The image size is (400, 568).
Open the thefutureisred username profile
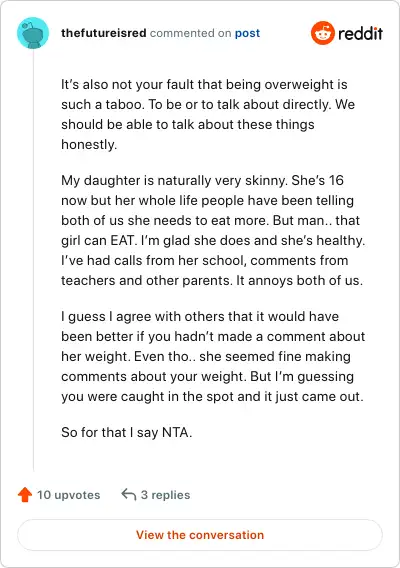point(104,33)
